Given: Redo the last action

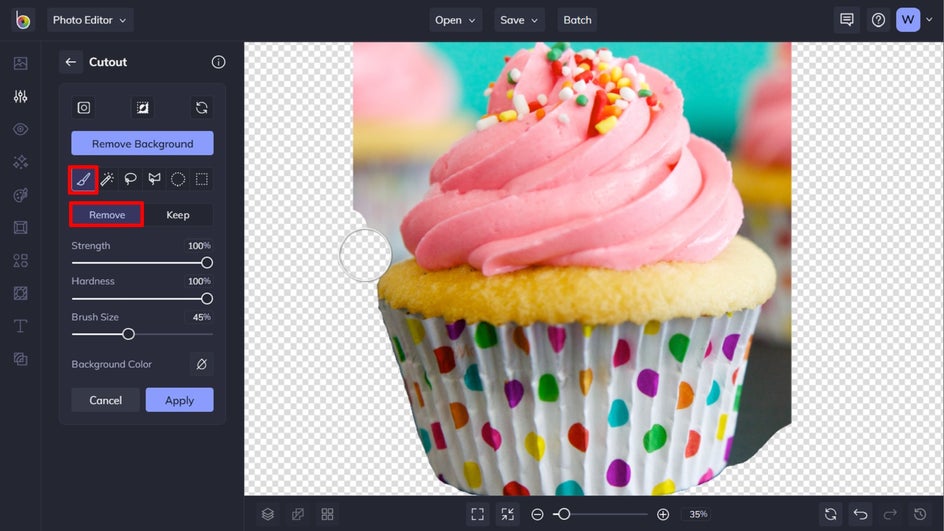Looking at the screenshot, I should coord(890,514).
